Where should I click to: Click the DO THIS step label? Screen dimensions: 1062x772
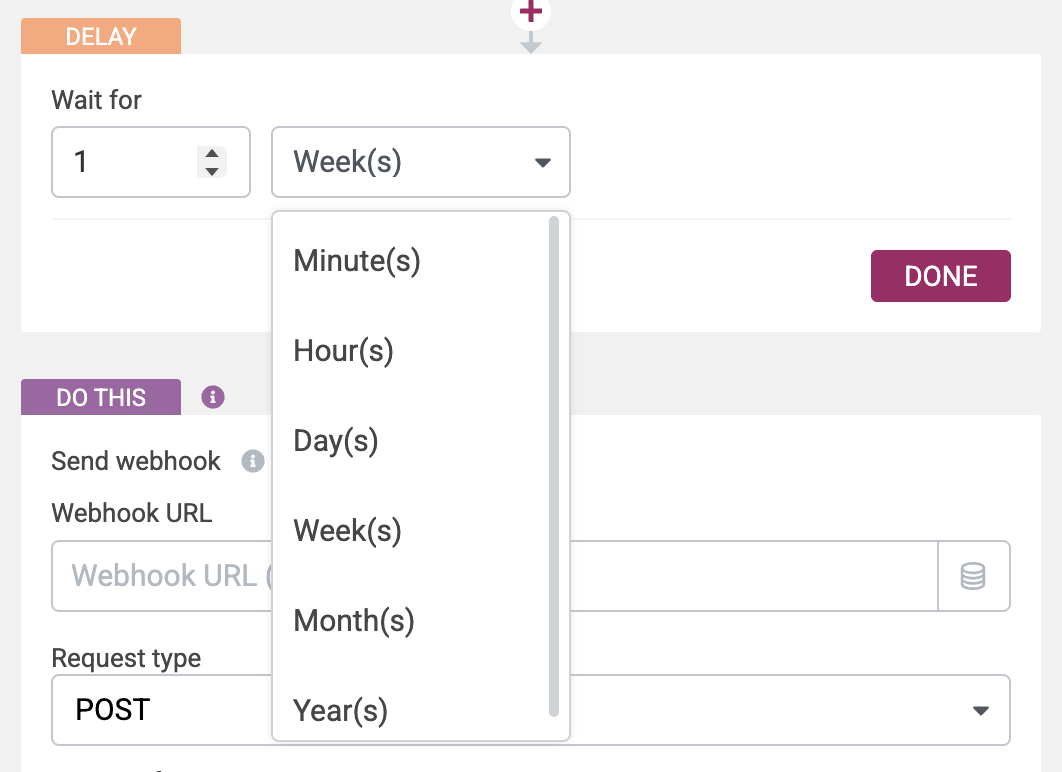101,397
